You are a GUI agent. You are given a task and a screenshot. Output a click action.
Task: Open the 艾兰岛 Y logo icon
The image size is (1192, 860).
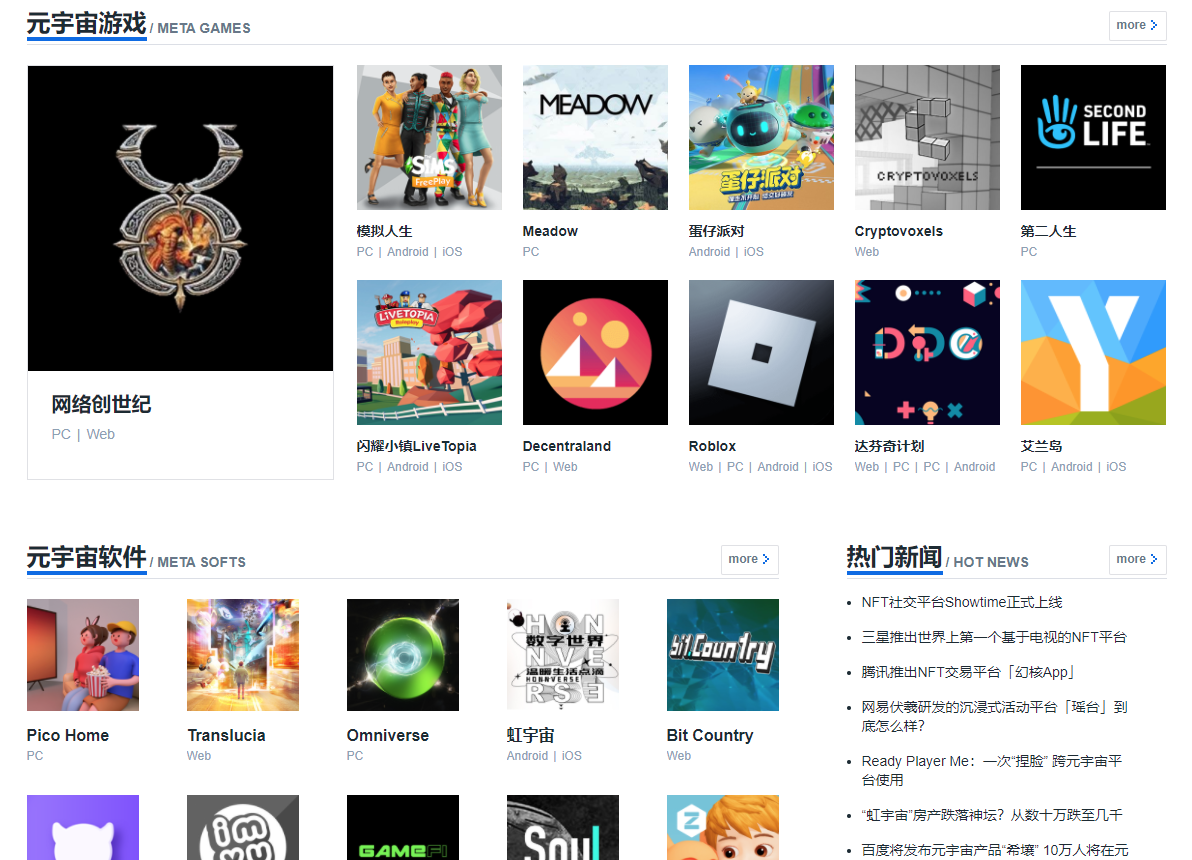click(1093, 353)
